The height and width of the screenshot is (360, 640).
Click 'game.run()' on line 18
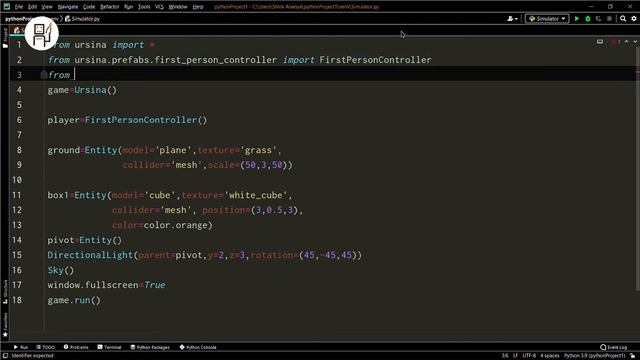click(74, 300)
